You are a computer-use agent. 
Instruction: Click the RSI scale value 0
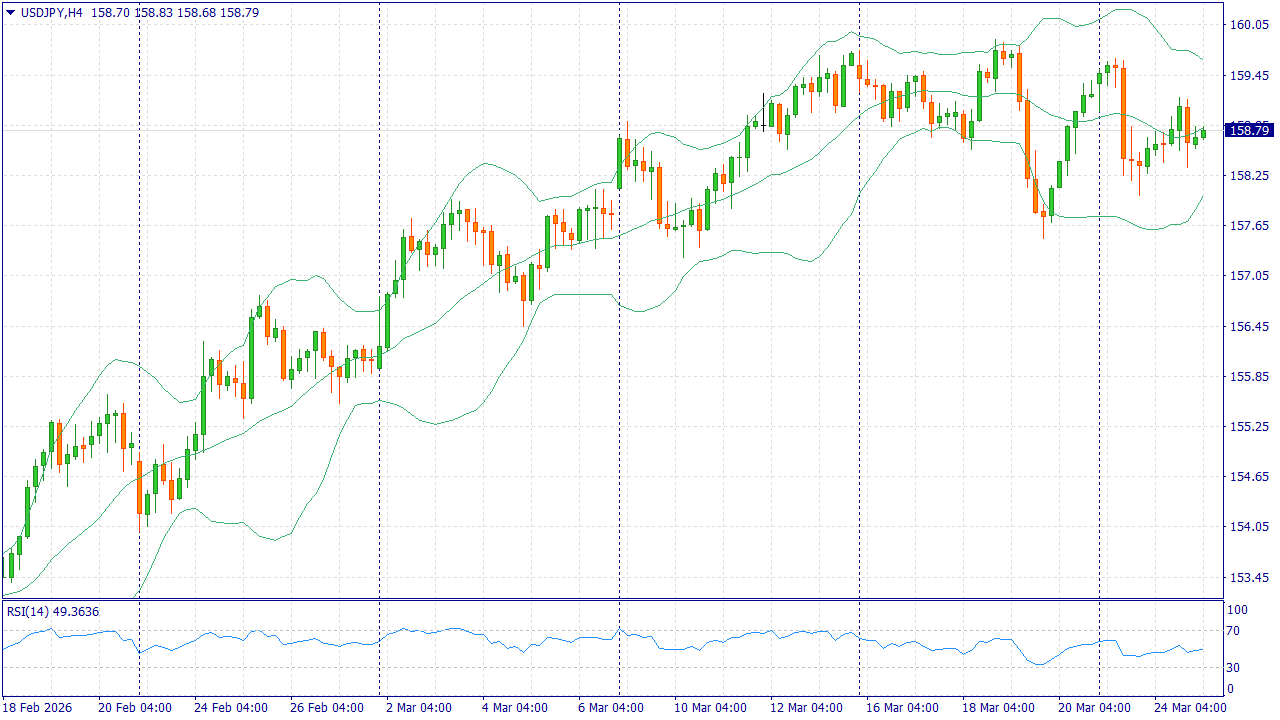[x=1231, y=689]
